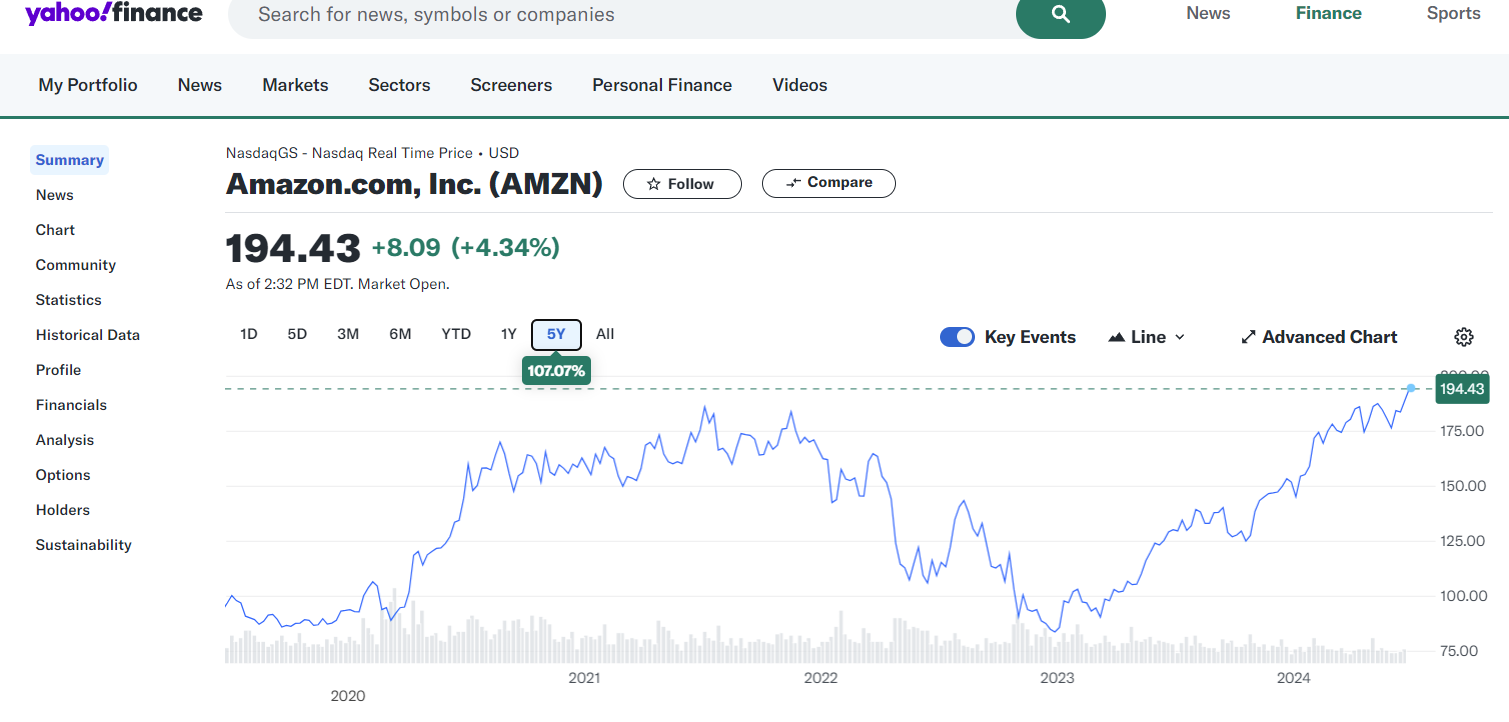The height and width of the screenshot is (722, 1509).
Task: Click the current price dot on chart
Action: click(x=1411, y=388)
